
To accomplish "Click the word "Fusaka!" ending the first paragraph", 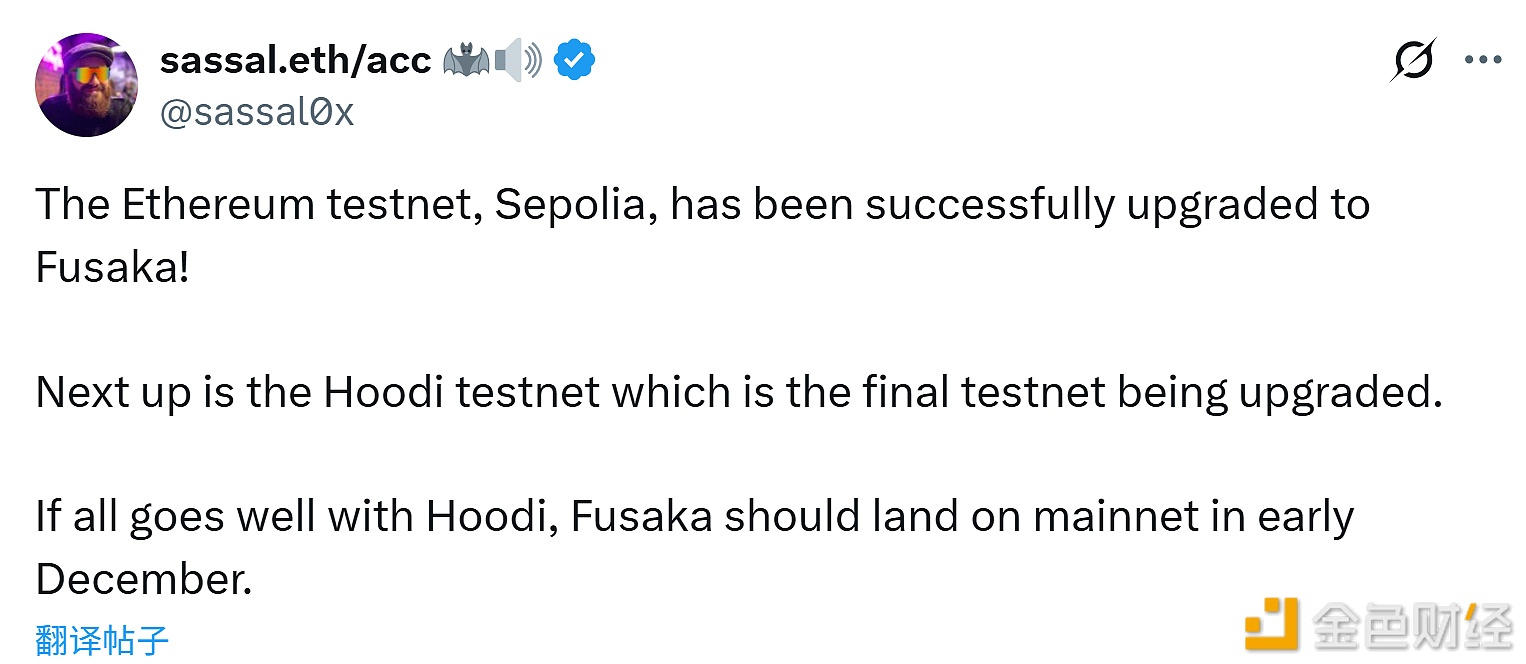I will pyautogui.click(x=112, y=267).
